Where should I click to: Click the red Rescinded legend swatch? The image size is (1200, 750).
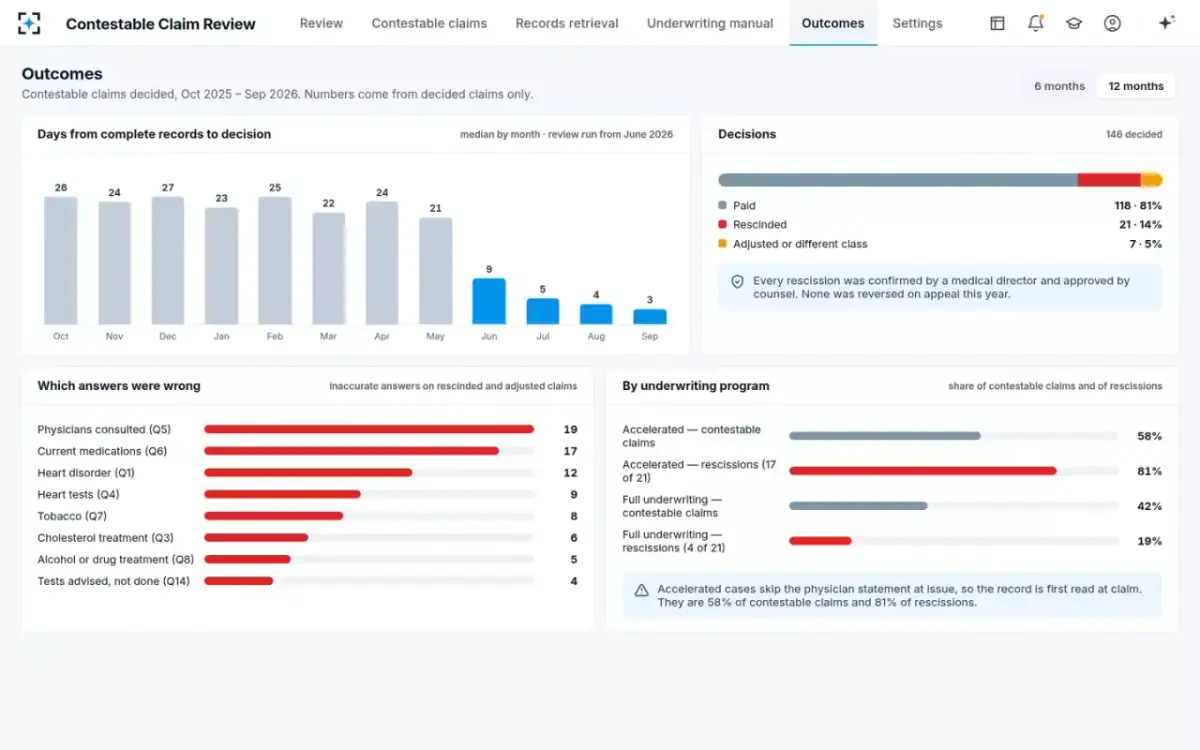coord(722,225)
